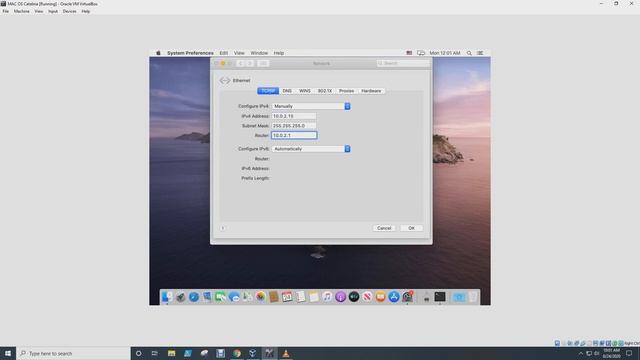Open the Finder icon in the Dock
640x360 pixels.
(167, 297)
